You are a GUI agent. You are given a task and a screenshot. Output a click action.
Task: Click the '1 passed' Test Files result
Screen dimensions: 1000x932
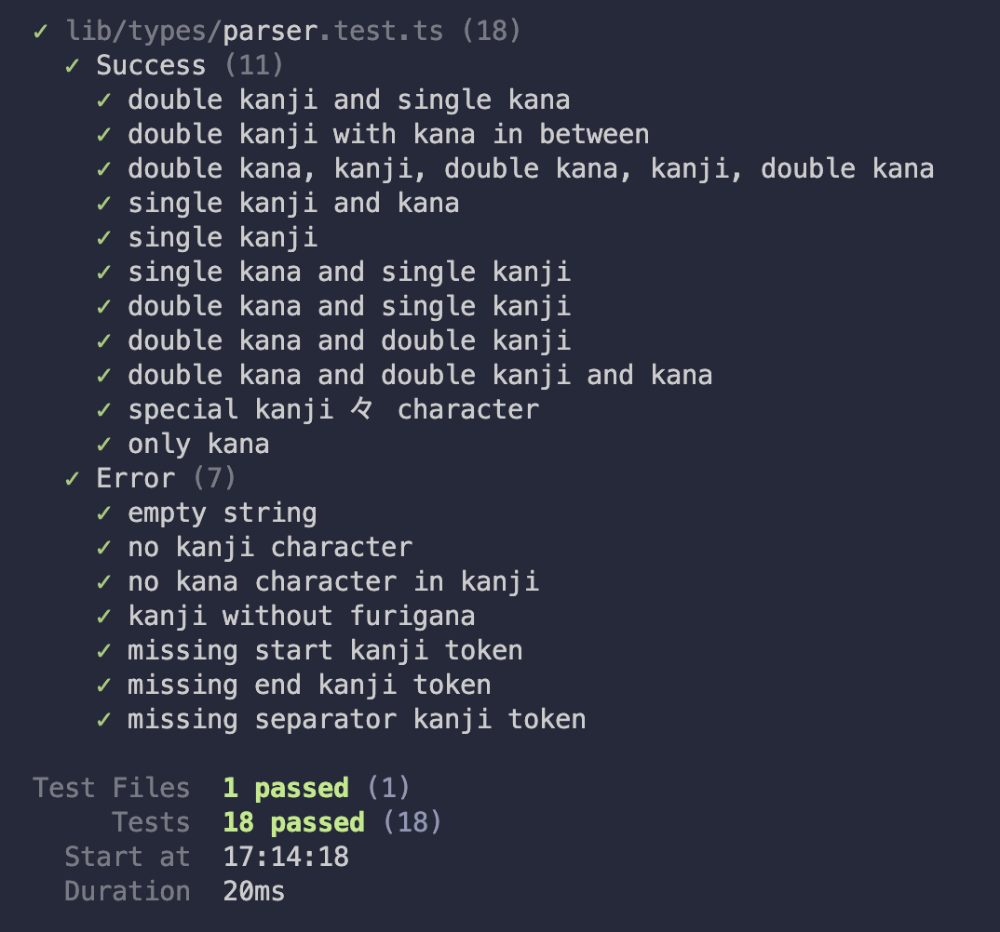[285, 788]
